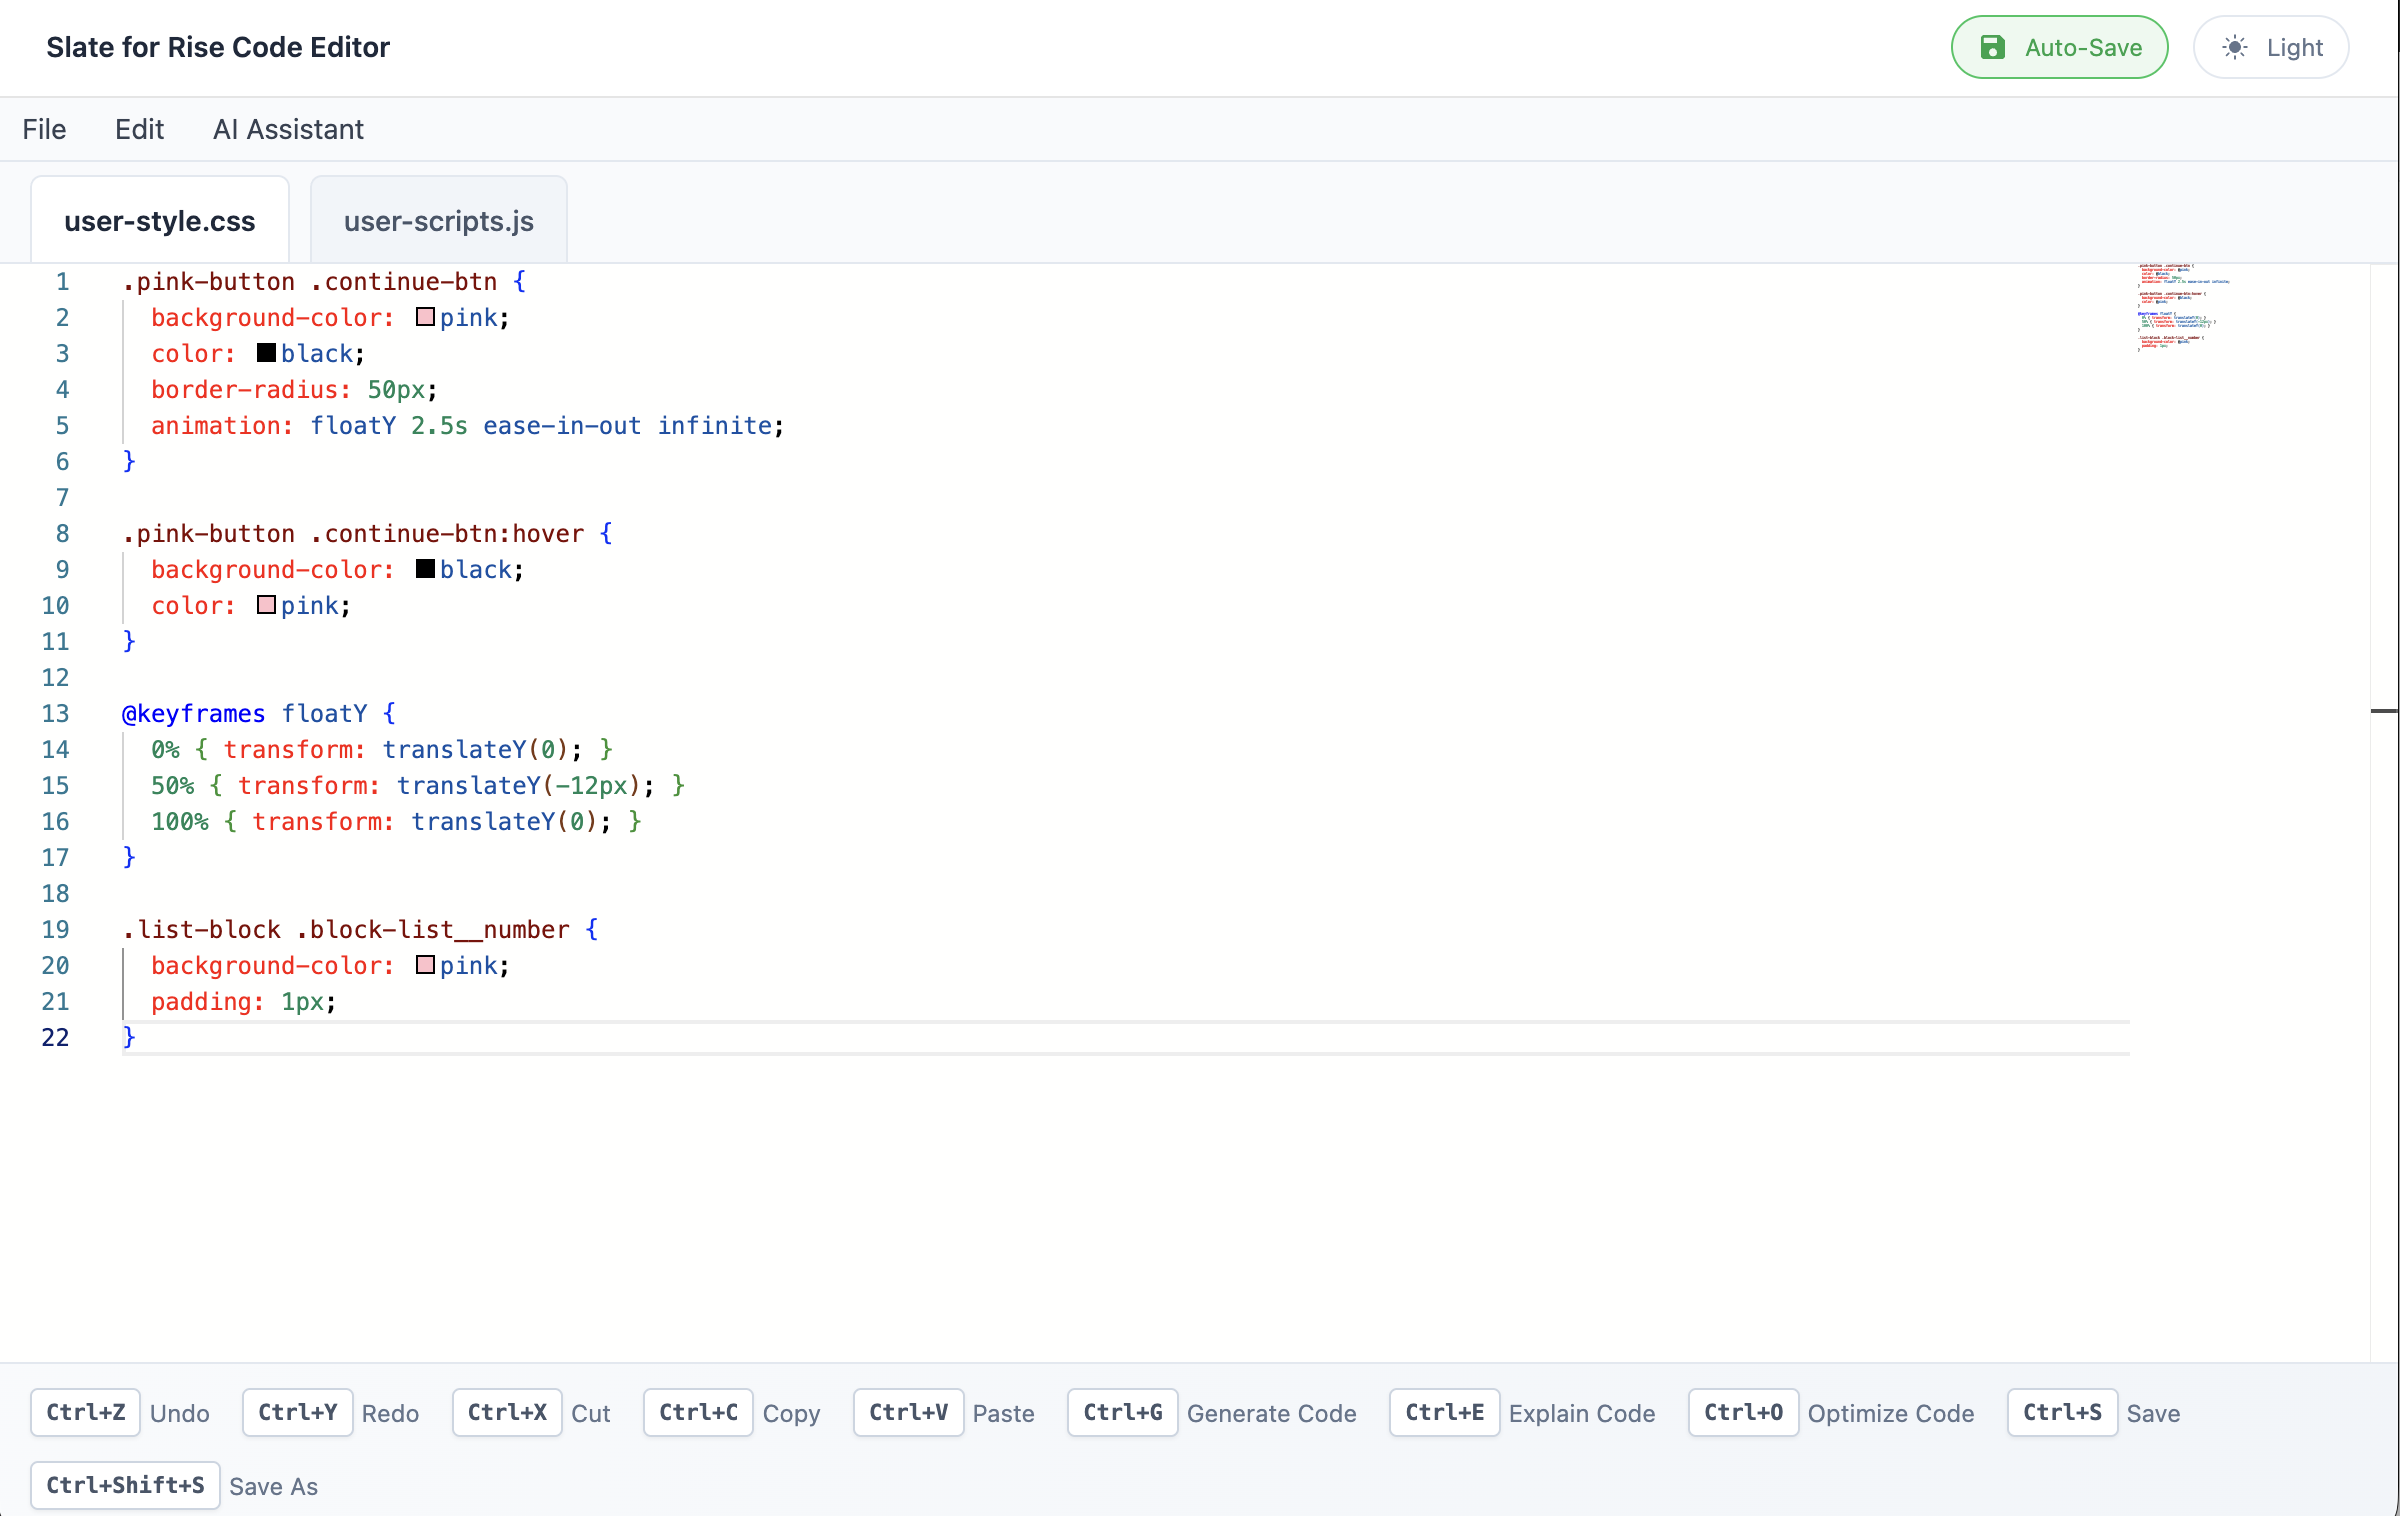2400x1516 pixels.
Task: Select the user-style.css tab
Action: (159, 221)
